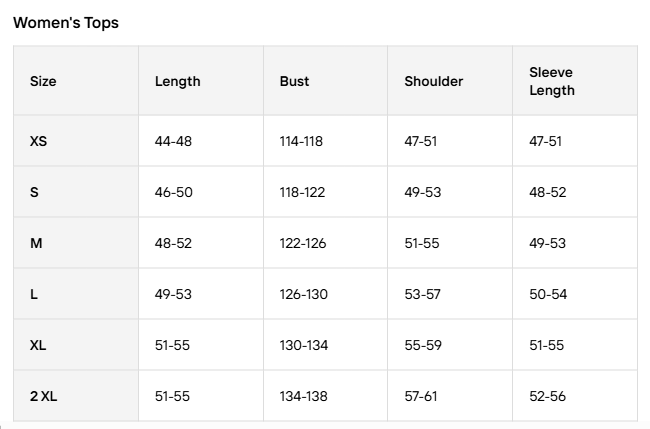Select the S size row label
The image size is (650, 429).
coord(35,192)
